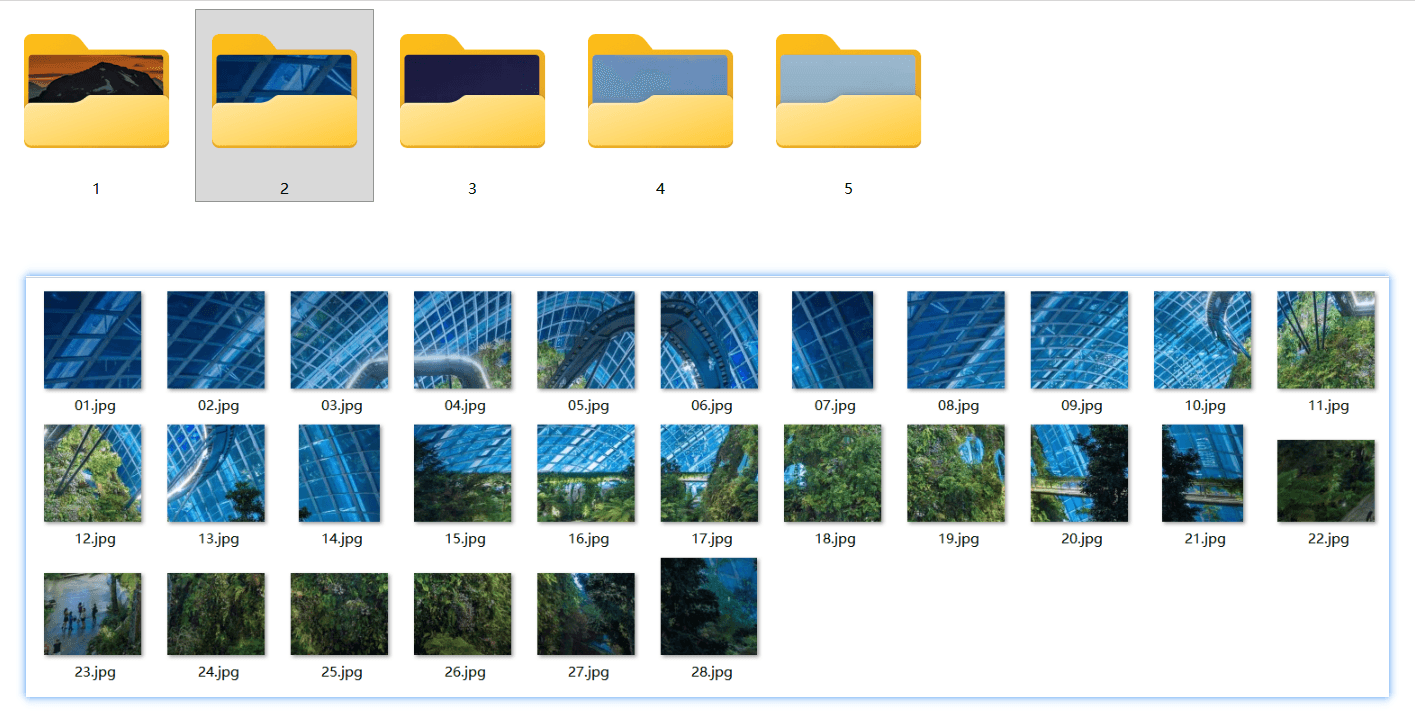
Task: Select the 28.jpg thumbnail
Action: [709, 606]
